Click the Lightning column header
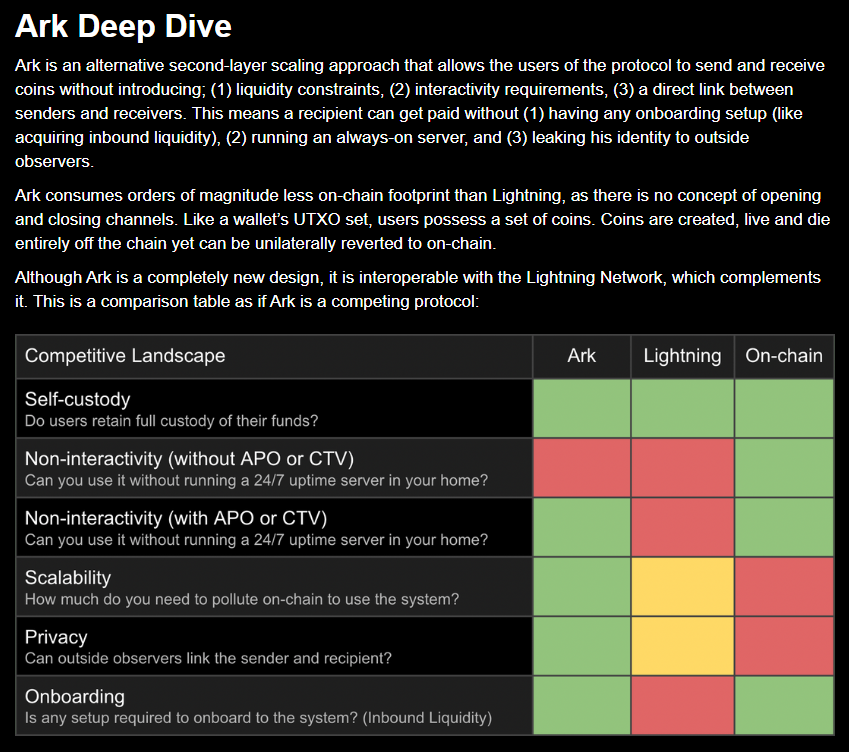Screen dimensions: 849x752 tap(682, 356)
